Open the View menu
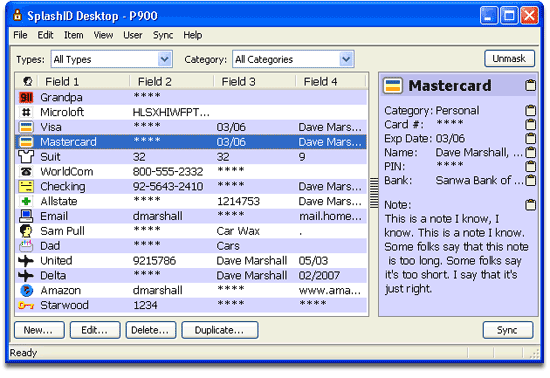Screen dimensions: 550x378 tap(103, 35)
